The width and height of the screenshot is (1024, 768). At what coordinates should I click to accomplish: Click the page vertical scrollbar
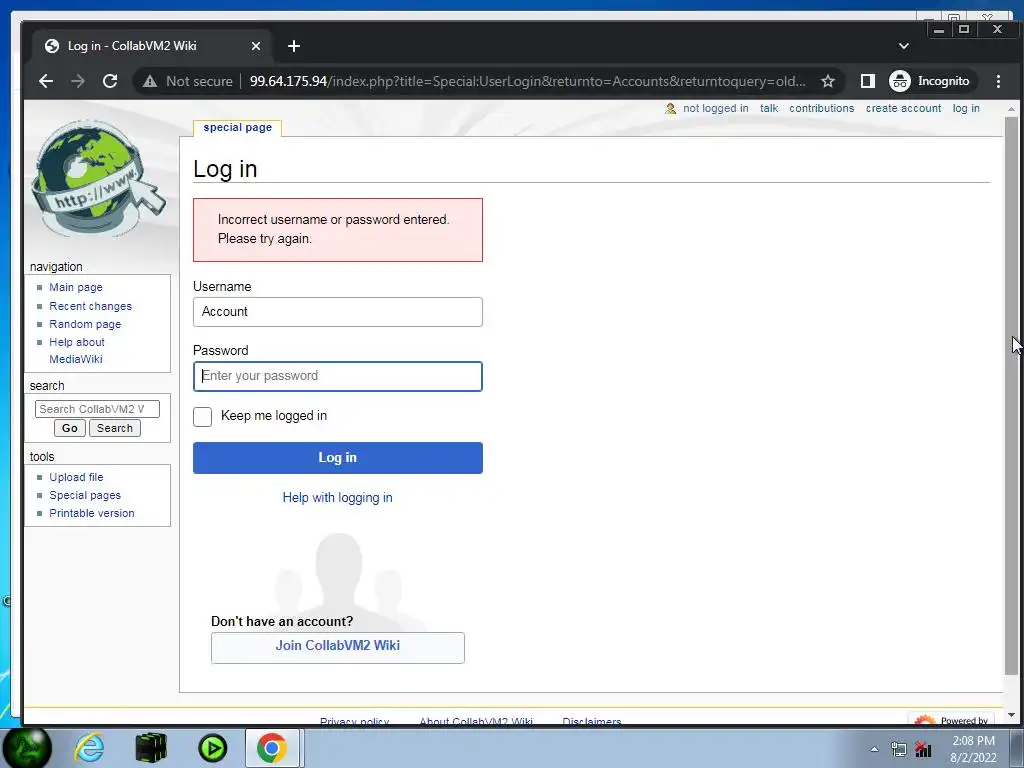(x=1011, y=396)
